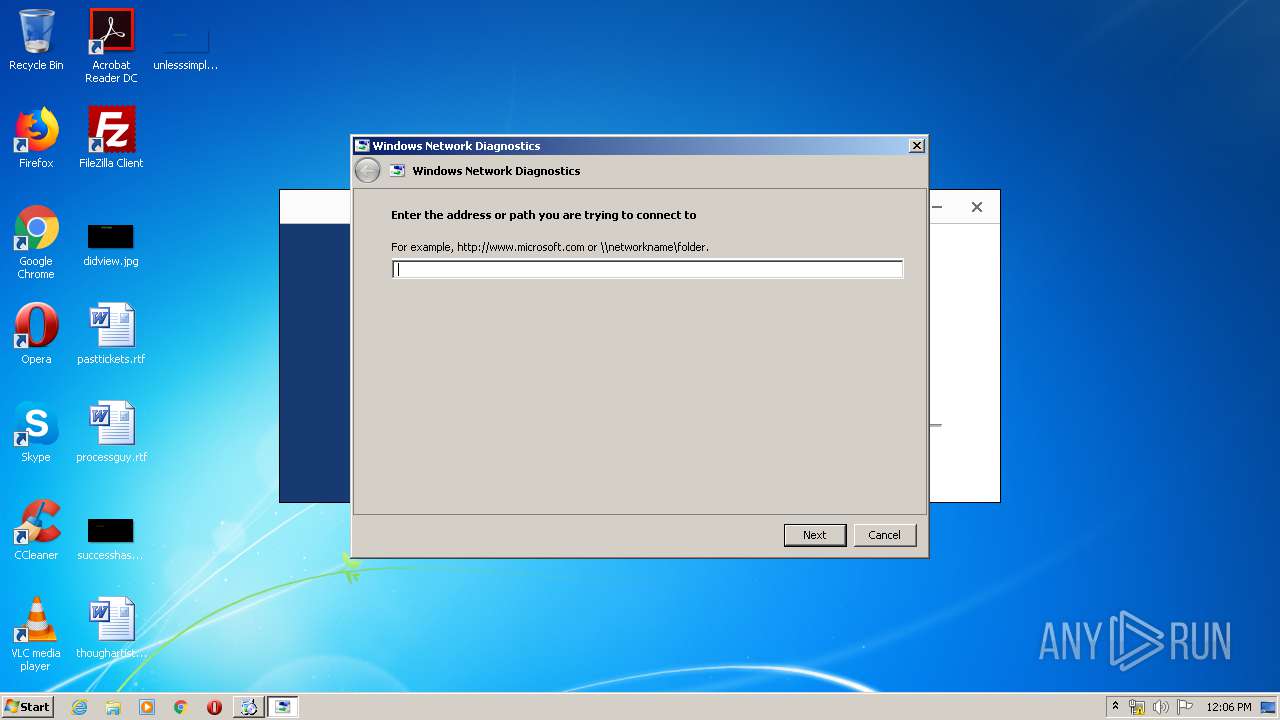Open Skype desktop shortcut
This screenshot has height=720, width=1280.
pos(36,432)
